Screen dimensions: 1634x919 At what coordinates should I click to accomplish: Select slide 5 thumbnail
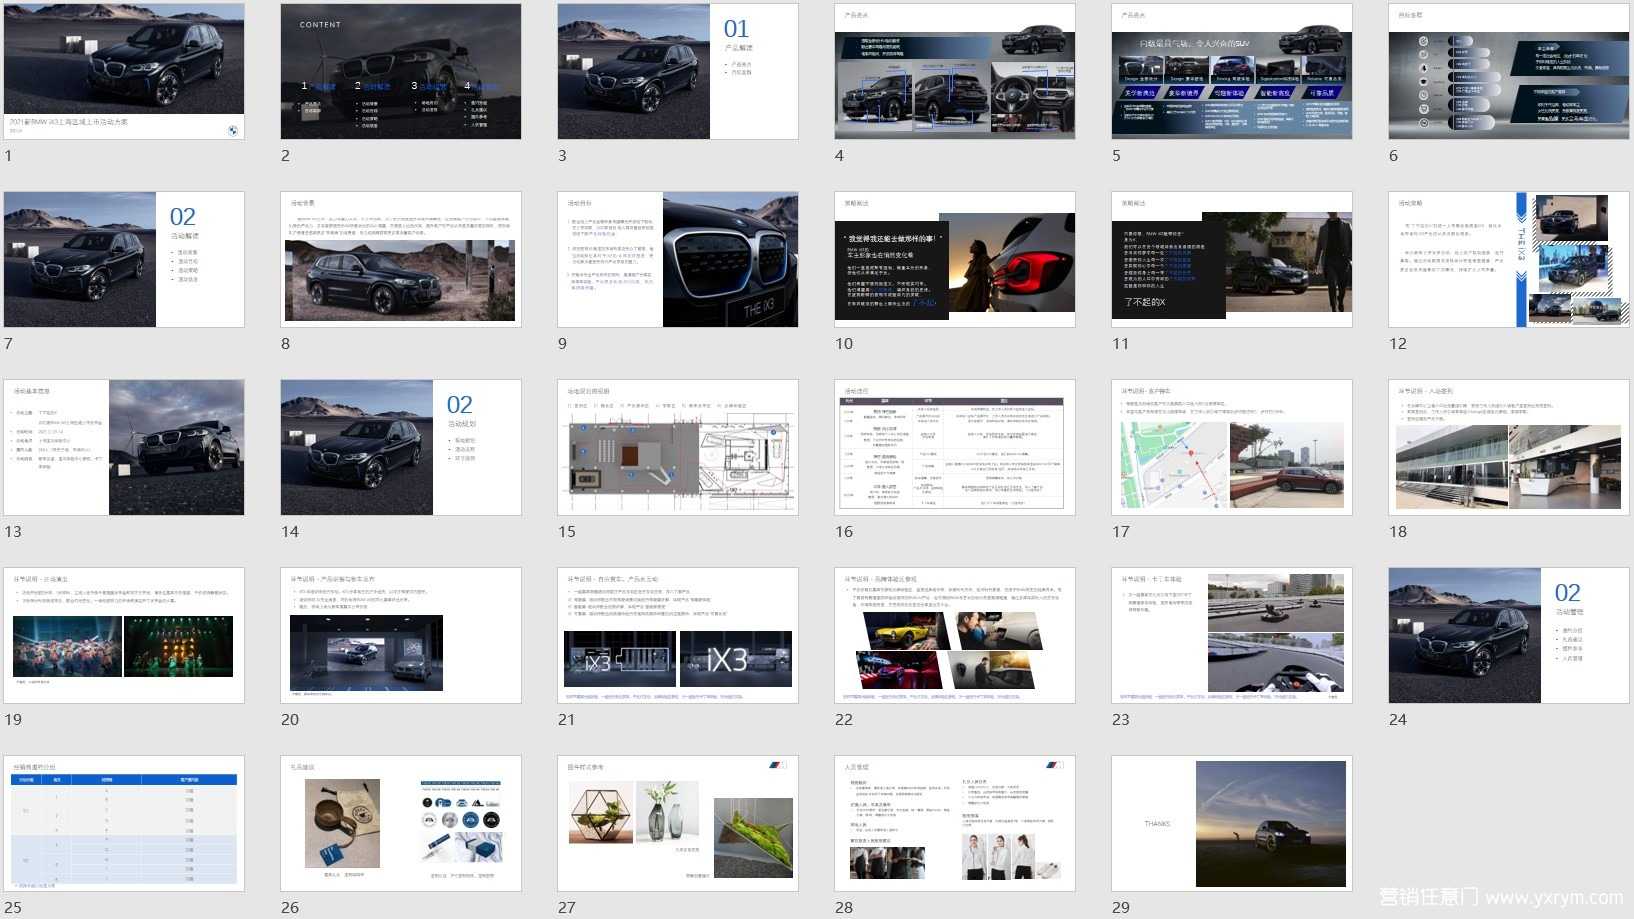coord(1232,71)
